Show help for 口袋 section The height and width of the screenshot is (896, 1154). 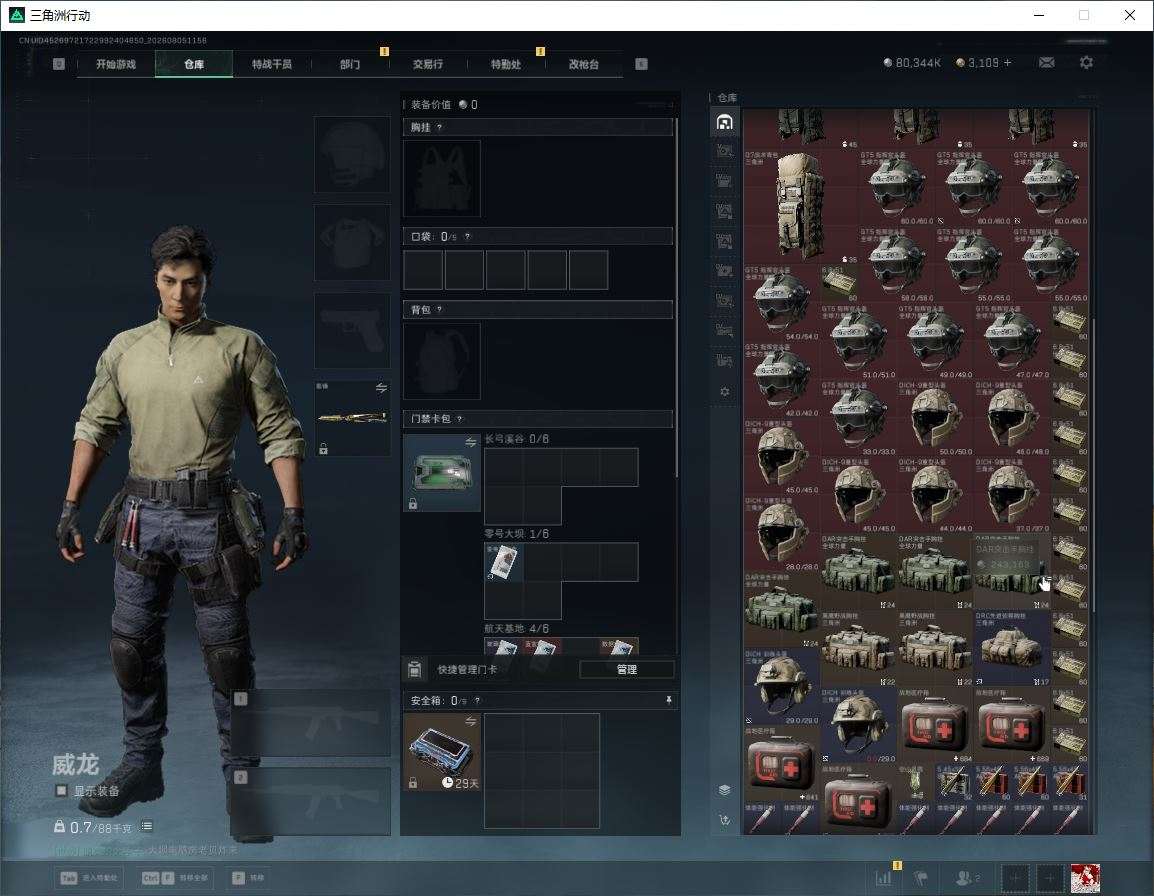pyautogui.click(x=467, y=236)
